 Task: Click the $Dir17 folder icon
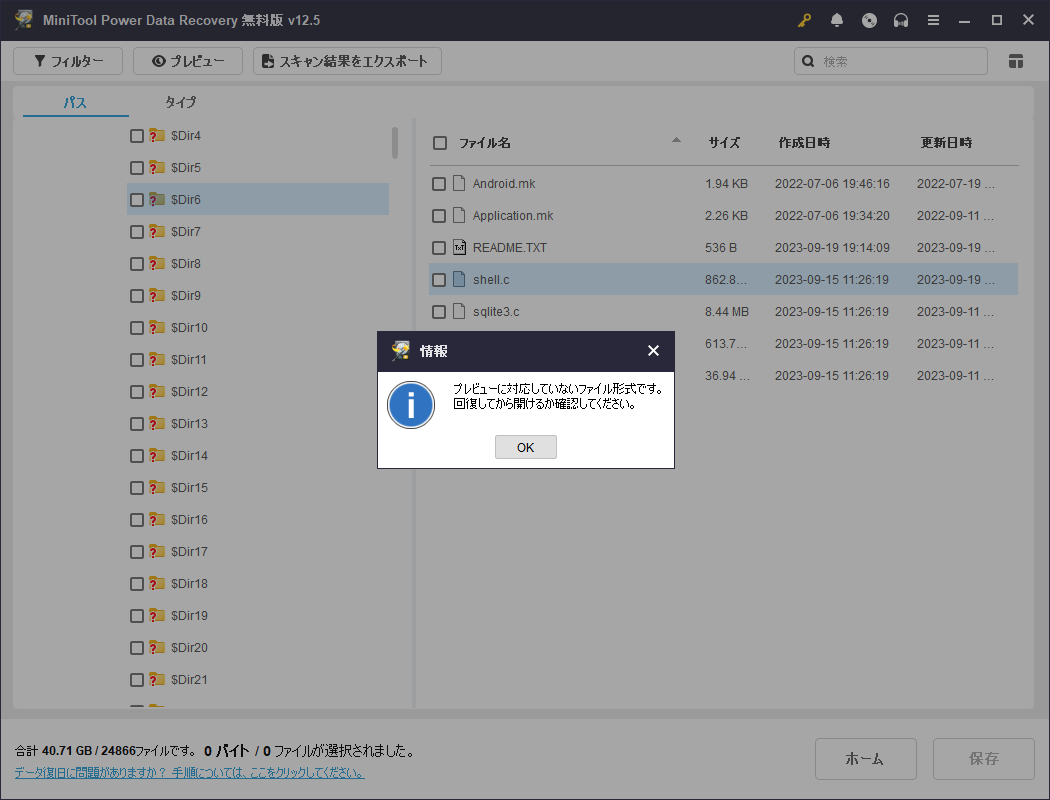tap(157, 551)
